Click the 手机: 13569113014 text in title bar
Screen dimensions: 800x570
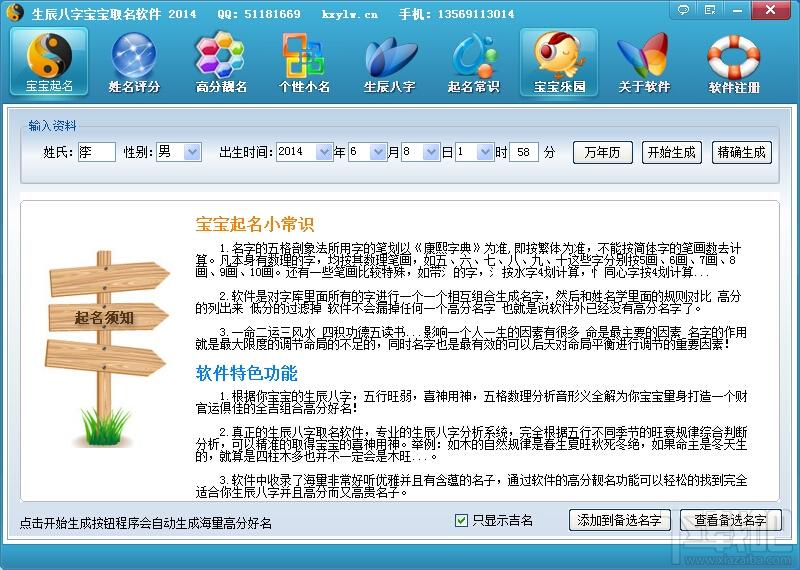pyautogui.click(x=457, y=14)
